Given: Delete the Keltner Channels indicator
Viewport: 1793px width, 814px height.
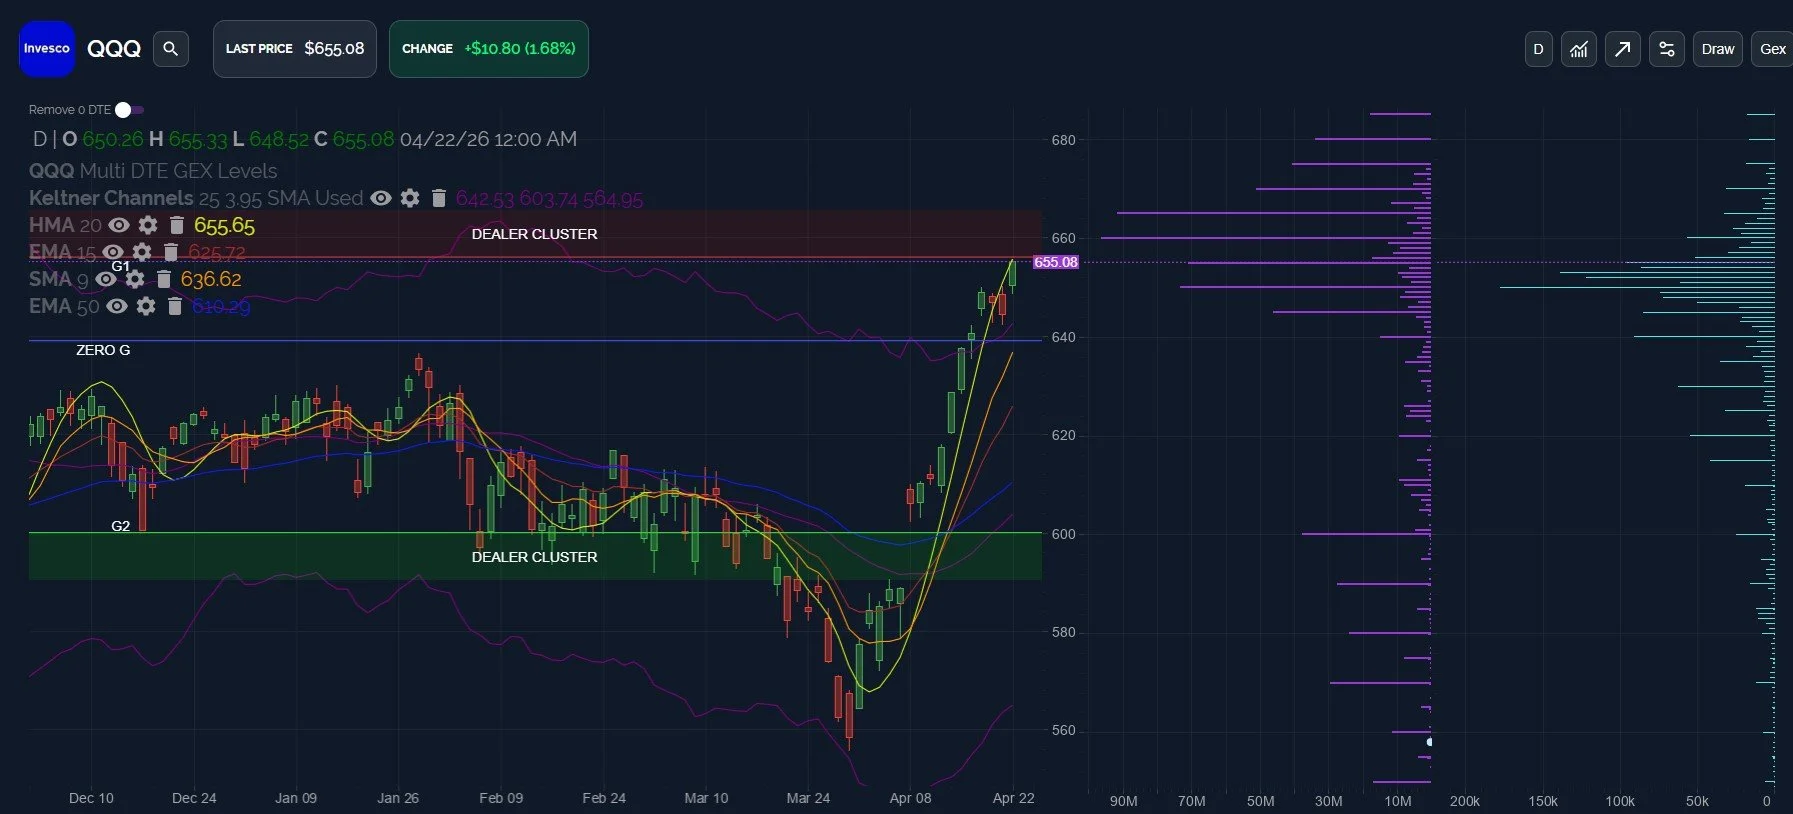Looking at the screenshot, I should click(438, 198).
